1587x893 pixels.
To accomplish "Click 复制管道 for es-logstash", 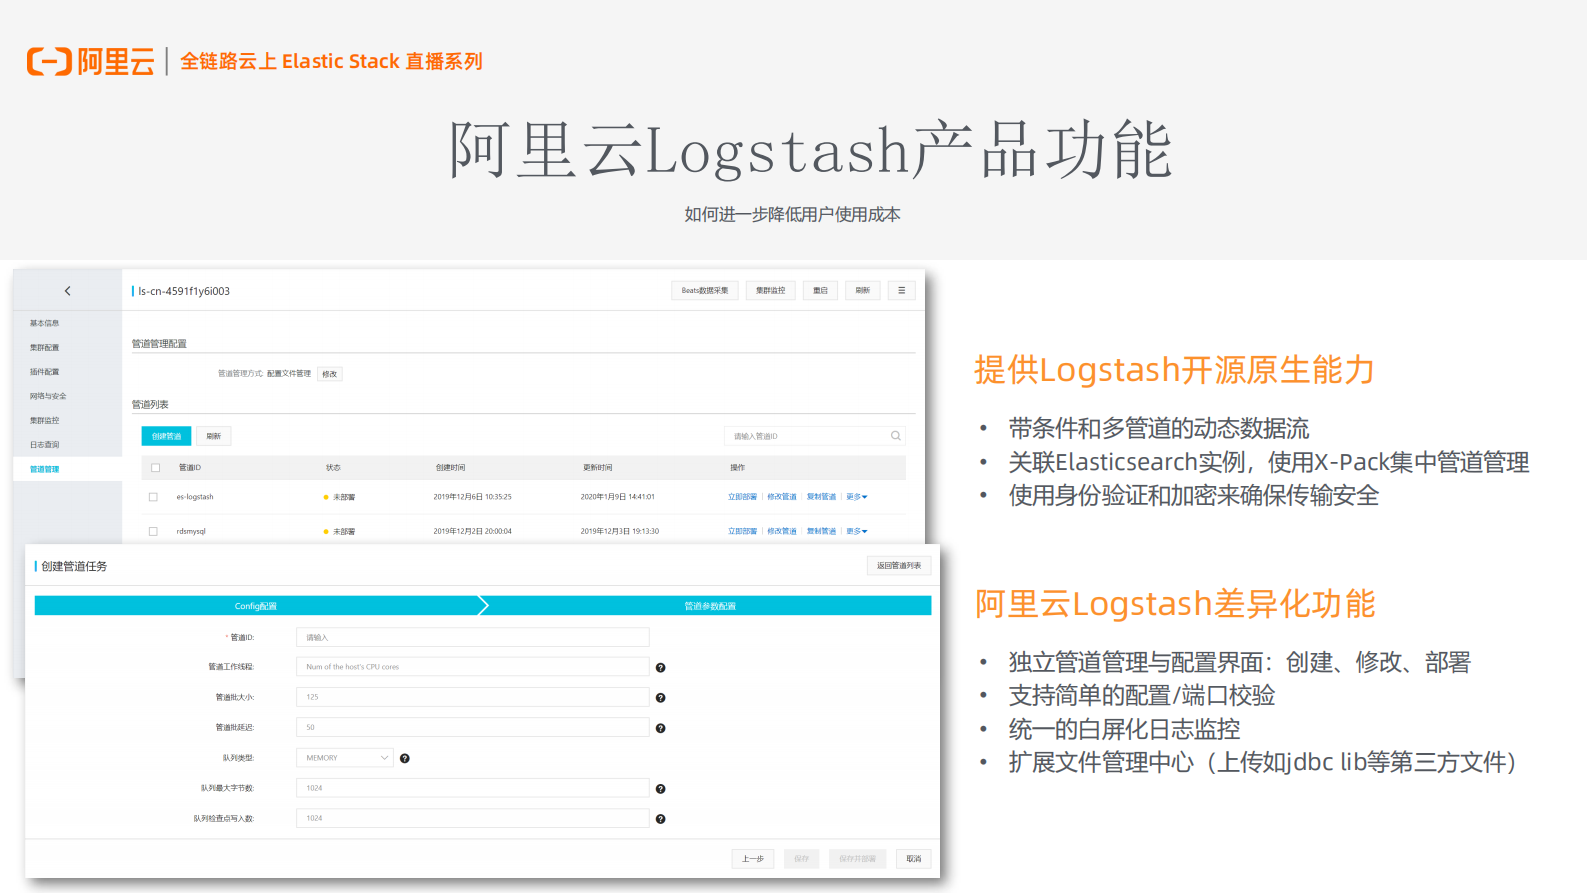I will pos(821,497).
